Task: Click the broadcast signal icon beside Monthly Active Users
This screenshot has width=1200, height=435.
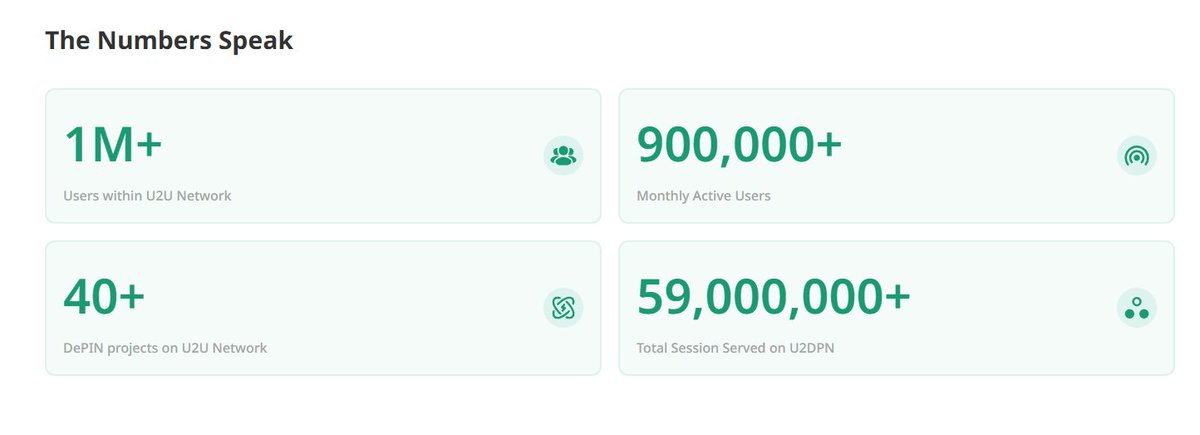Action: (1136, 155)
